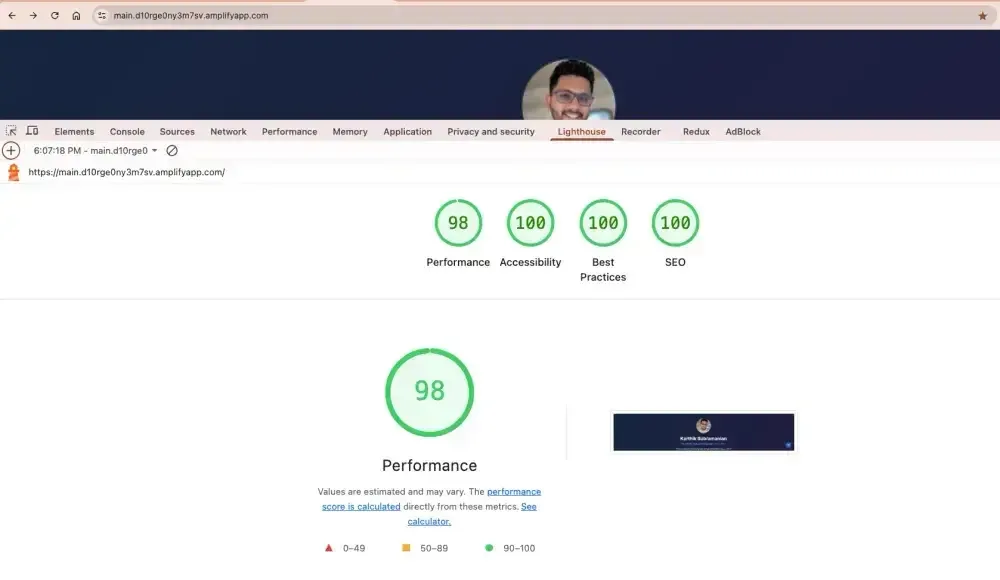Go to the browser home icon
1000x580 pixels.
pyautogui.click(x=76, y=15)
